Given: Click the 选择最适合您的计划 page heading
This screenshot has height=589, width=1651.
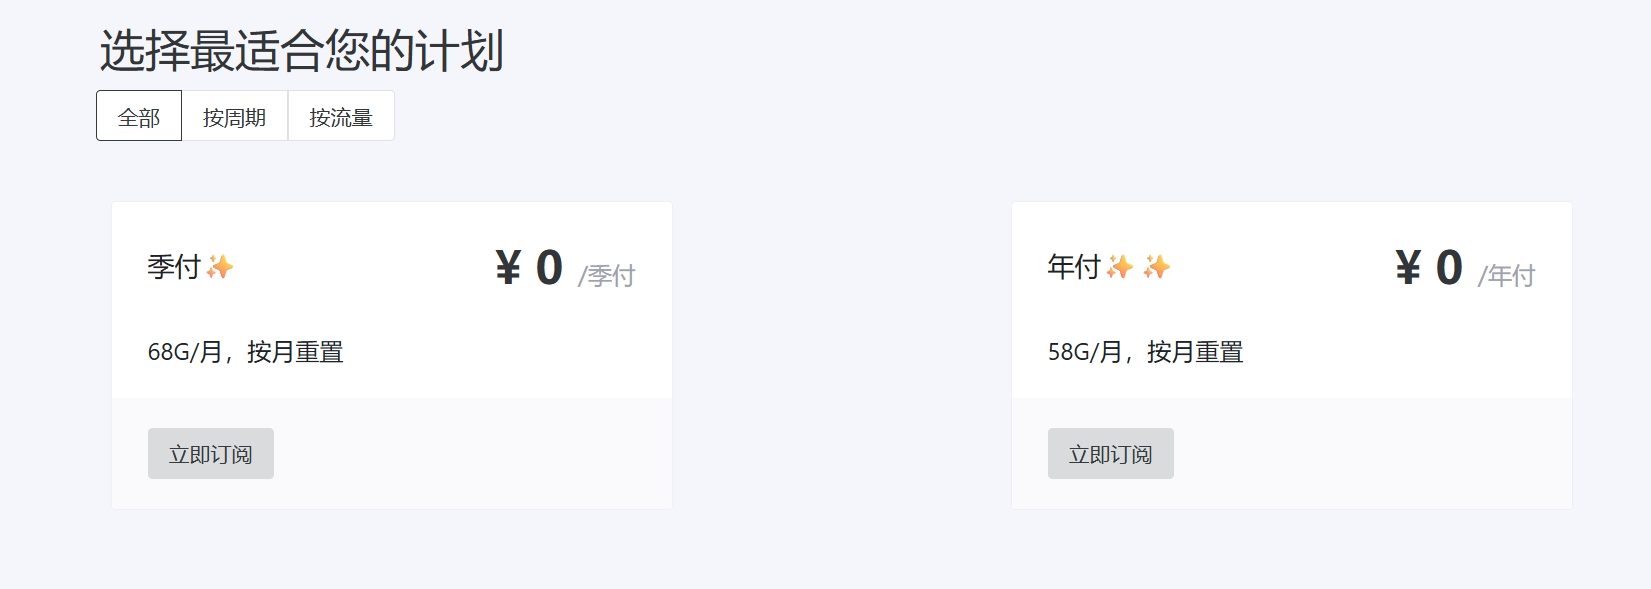Looking at the screenshot, I should [301, 51].
